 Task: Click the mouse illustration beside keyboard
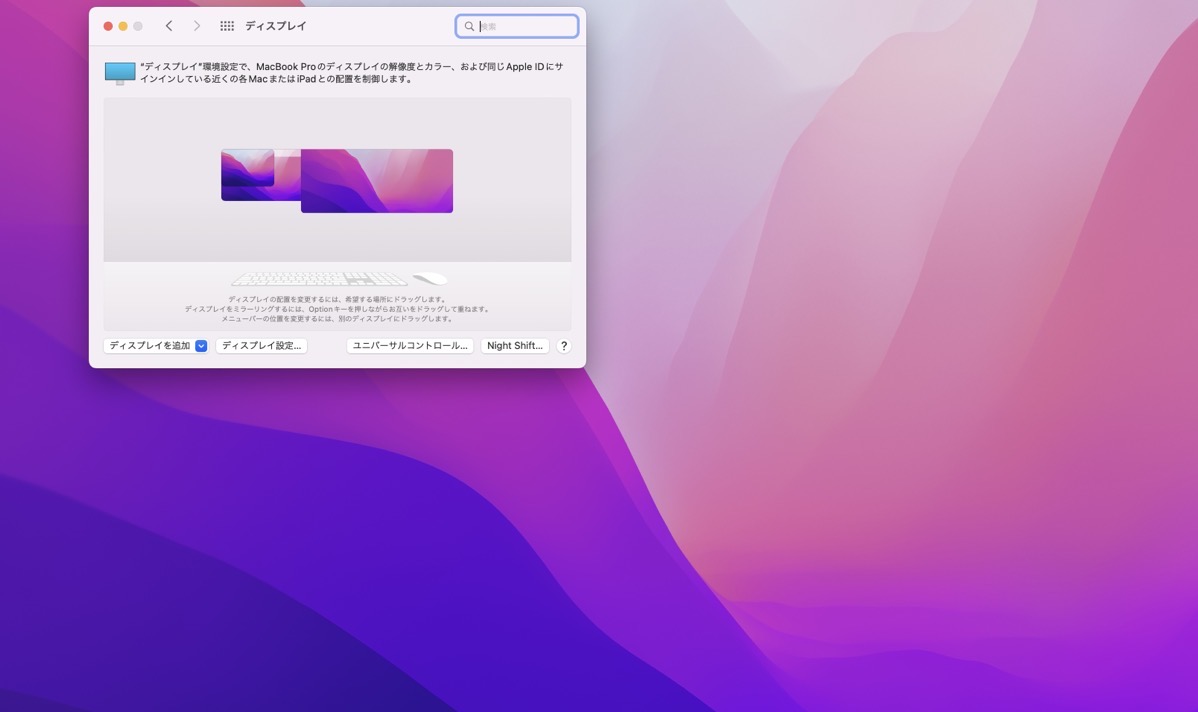pyautogui.click(x=430, y=279)
